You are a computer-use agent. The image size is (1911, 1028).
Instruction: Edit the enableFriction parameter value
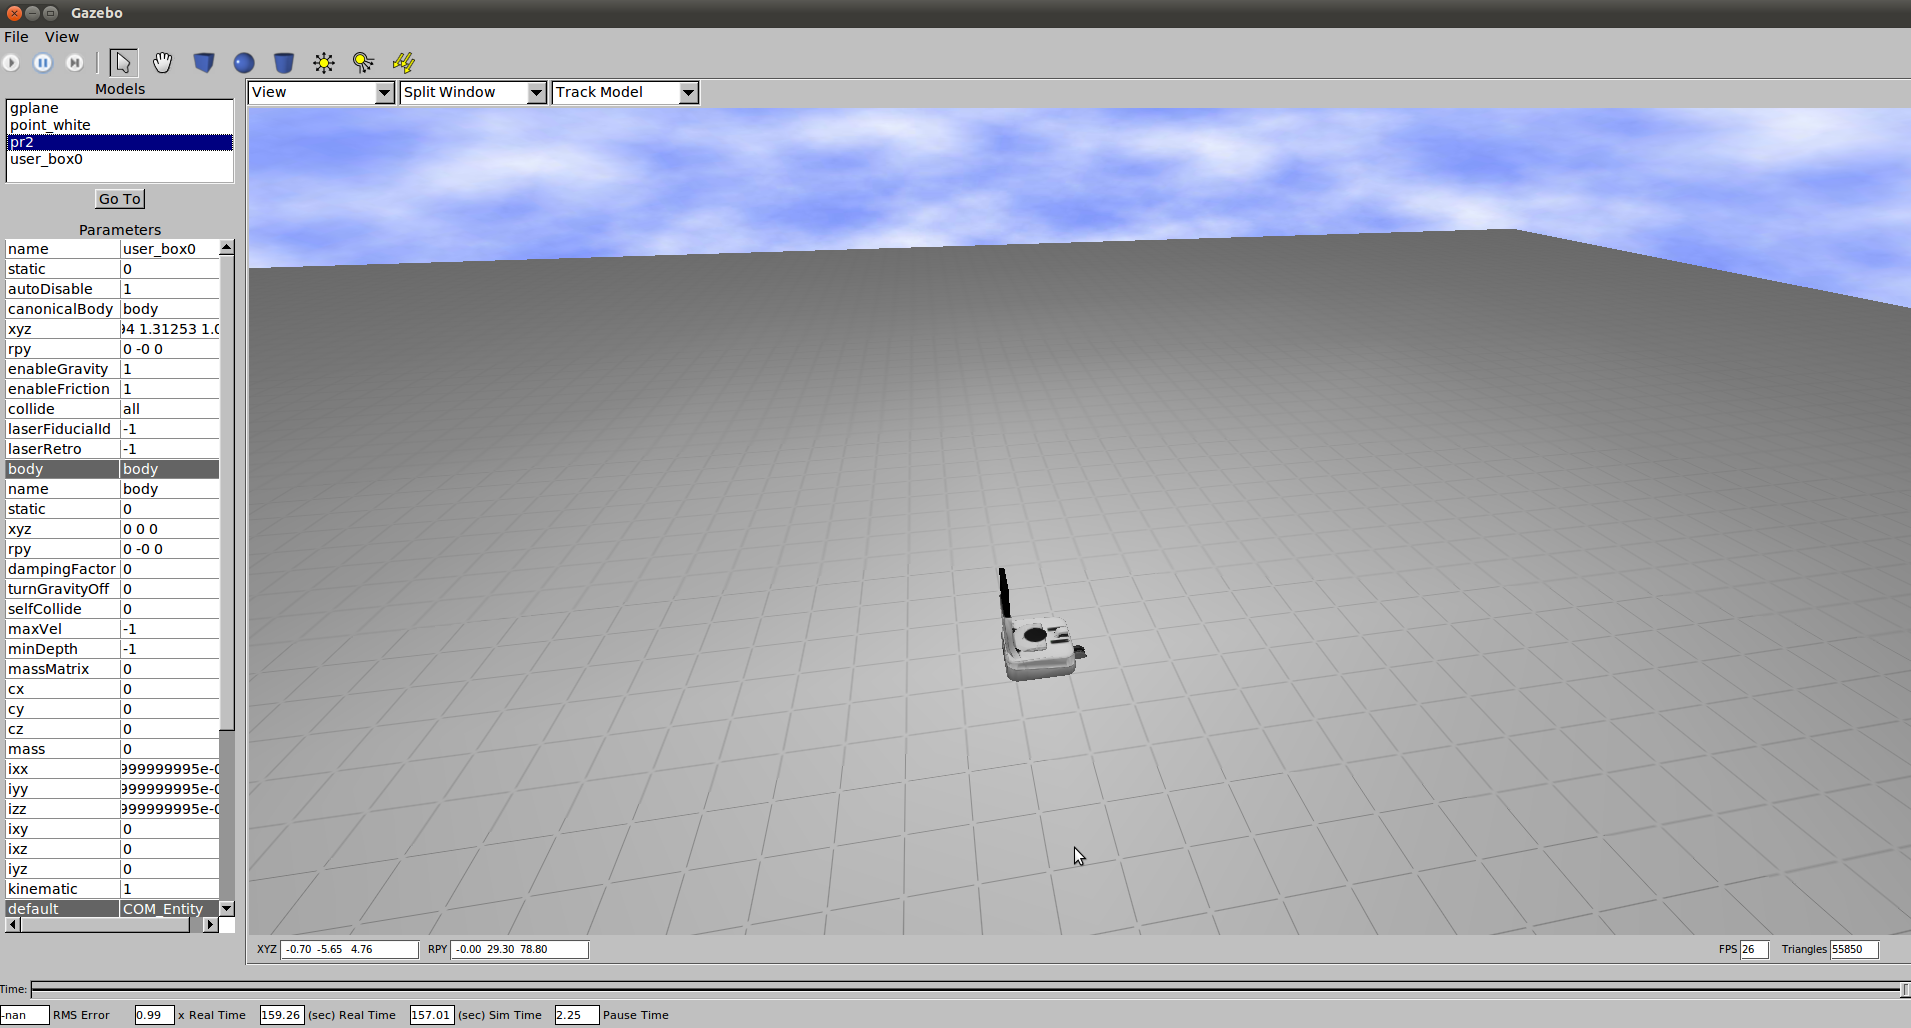point(170,389)
